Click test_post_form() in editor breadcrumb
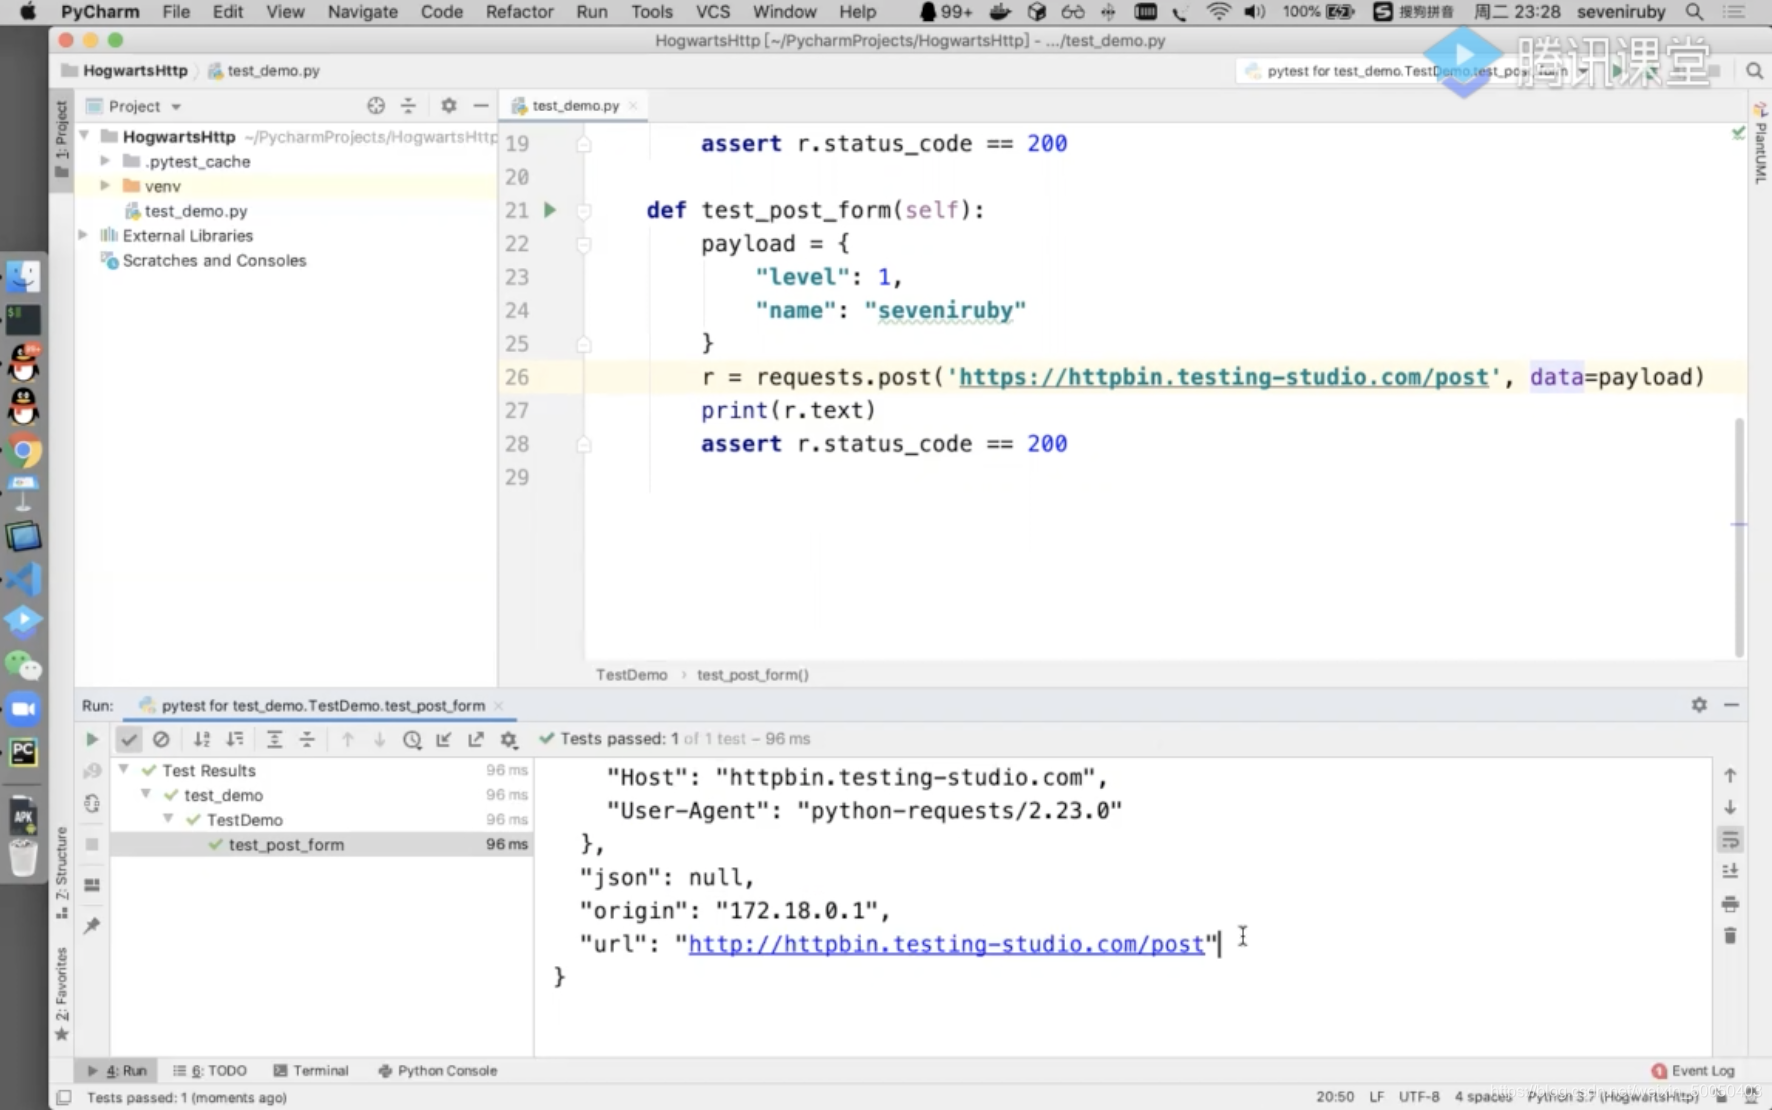Screen dimensions: 1772x1110 (x=753, y=675)
